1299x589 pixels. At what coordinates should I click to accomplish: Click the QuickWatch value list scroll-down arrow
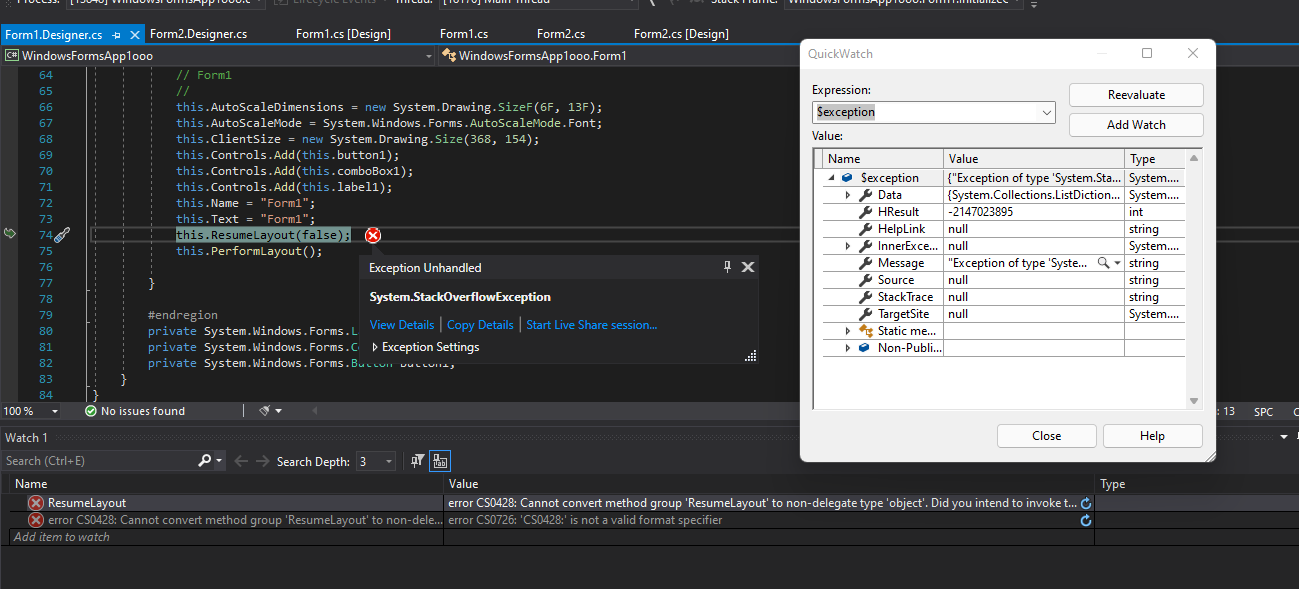(x=1193, y=400)
